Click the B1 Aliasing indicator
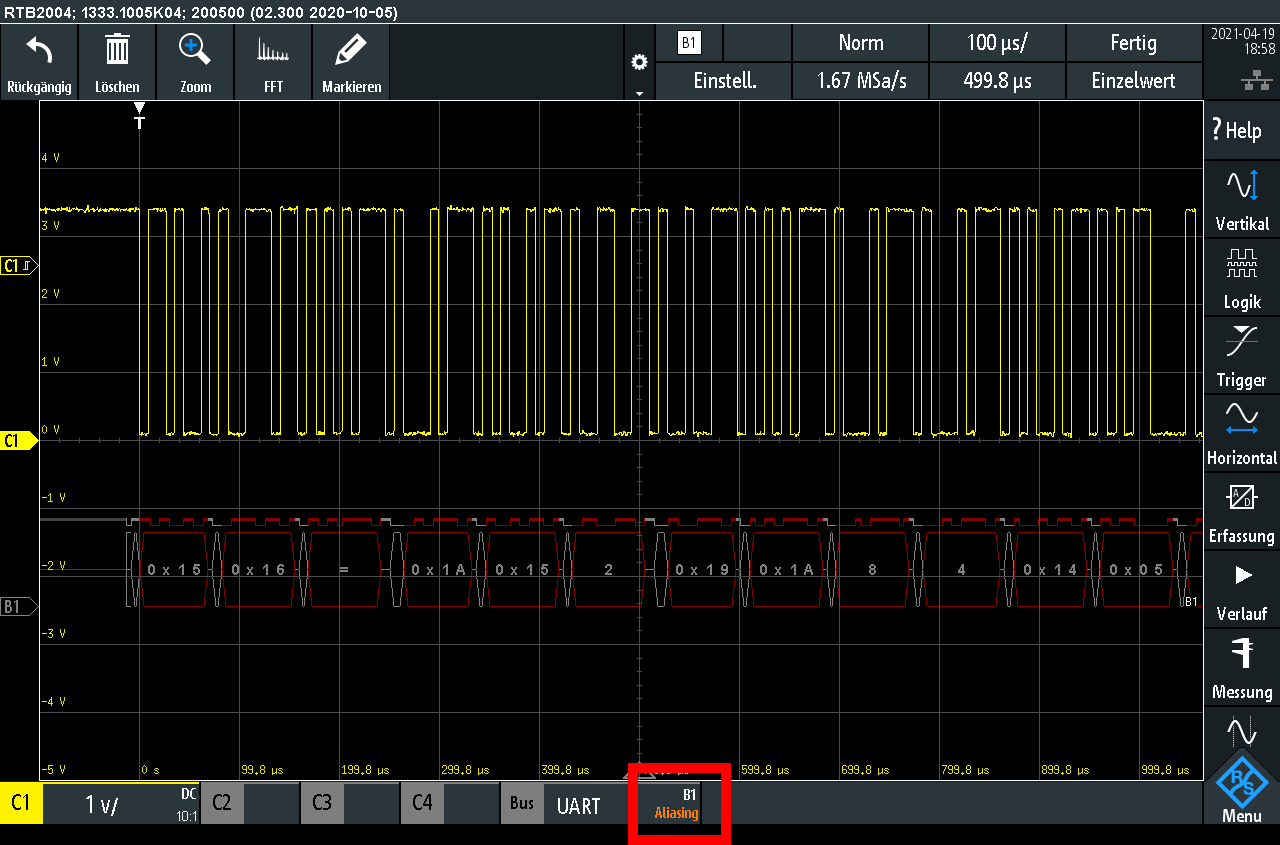The height and width of the screenshot is (845, 1280). pyautogui.click(x=676, y=803)
